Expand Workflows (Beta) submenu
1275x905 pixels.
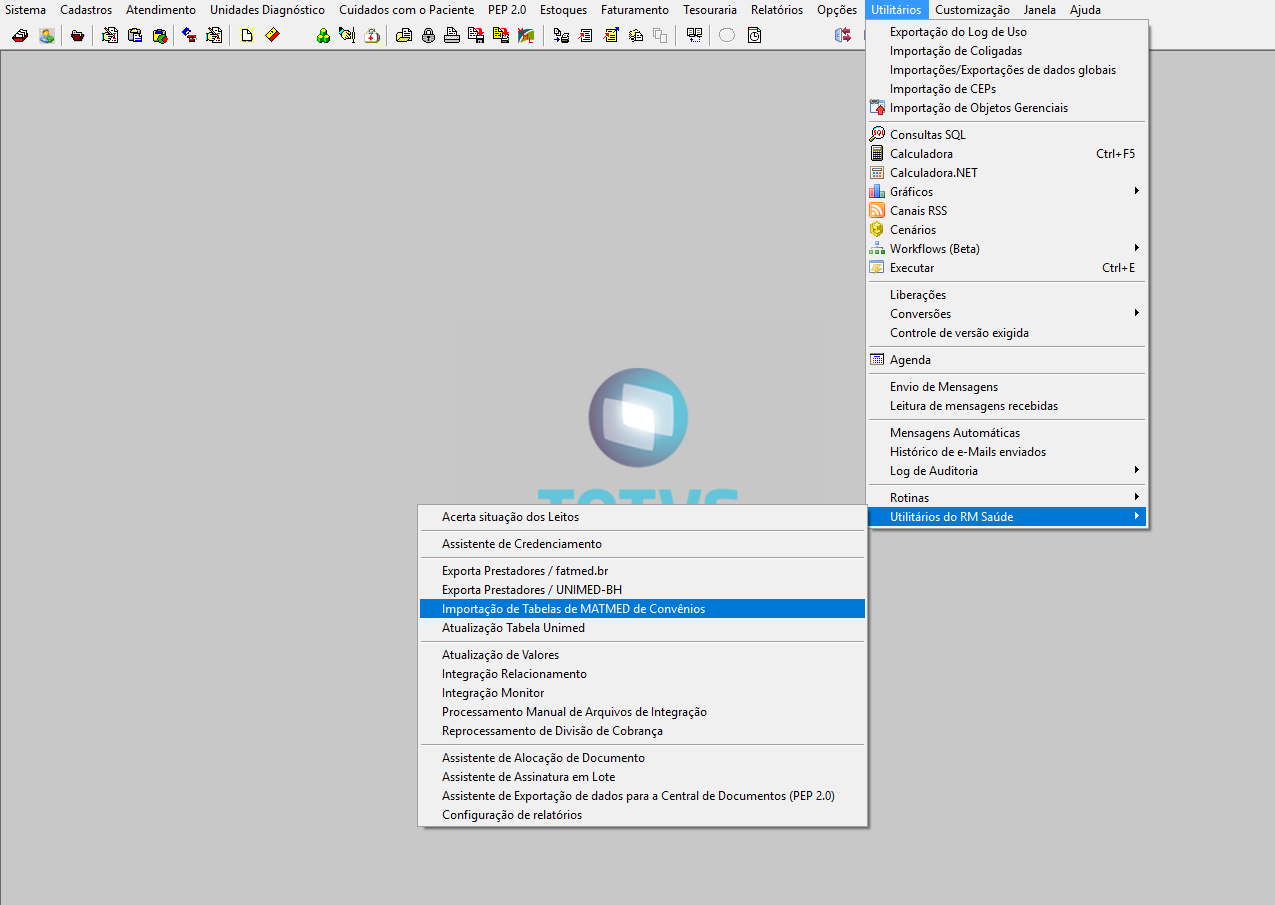pyautogui.click(x=1007, y=249)
